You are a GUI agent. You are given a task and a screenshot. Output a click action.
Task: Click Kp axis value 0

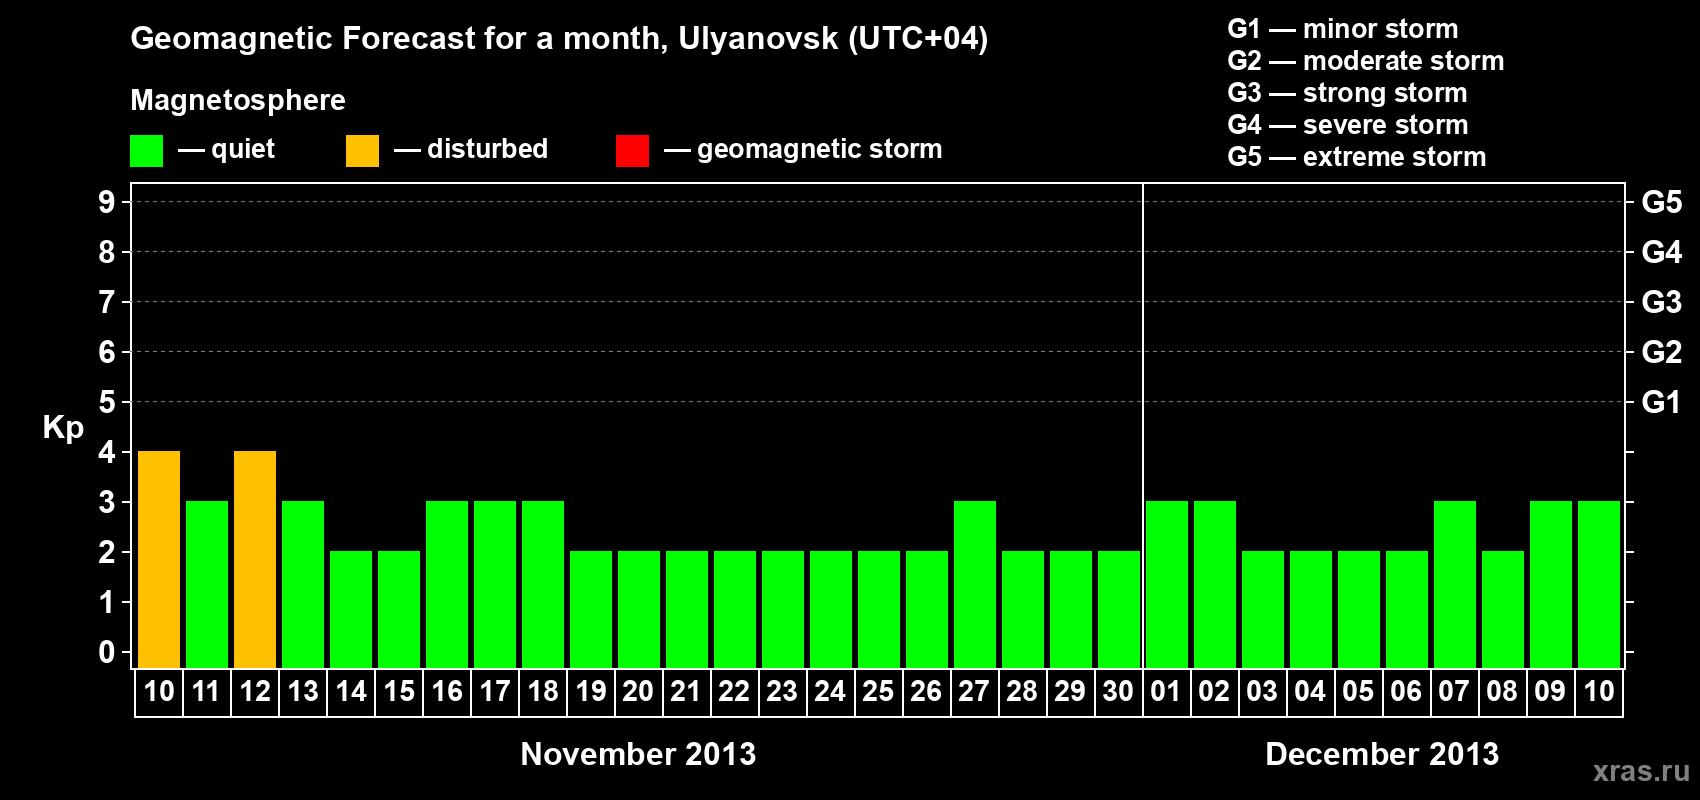pos(107,652)
